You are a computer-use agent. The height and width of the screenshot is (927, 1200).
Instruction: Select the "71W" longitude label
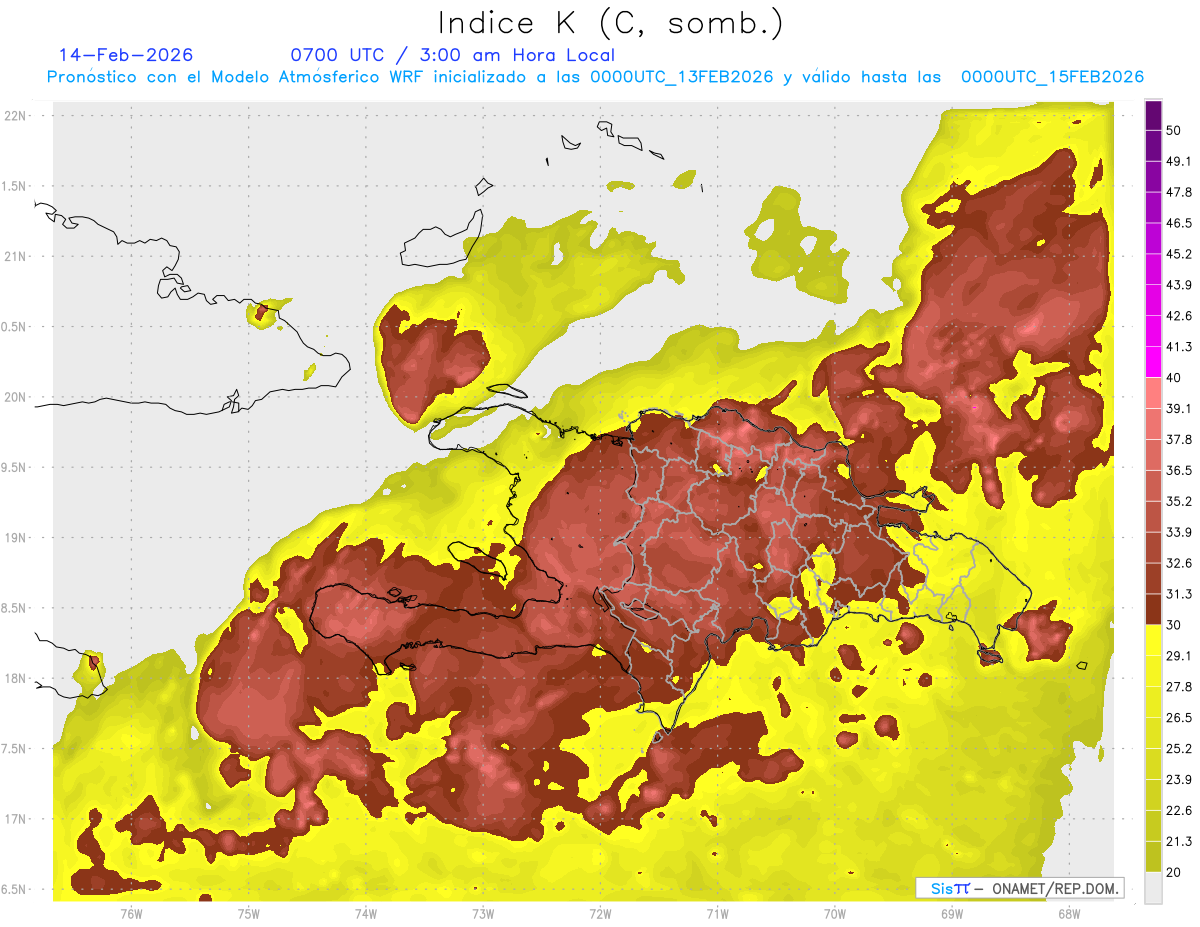717,913
